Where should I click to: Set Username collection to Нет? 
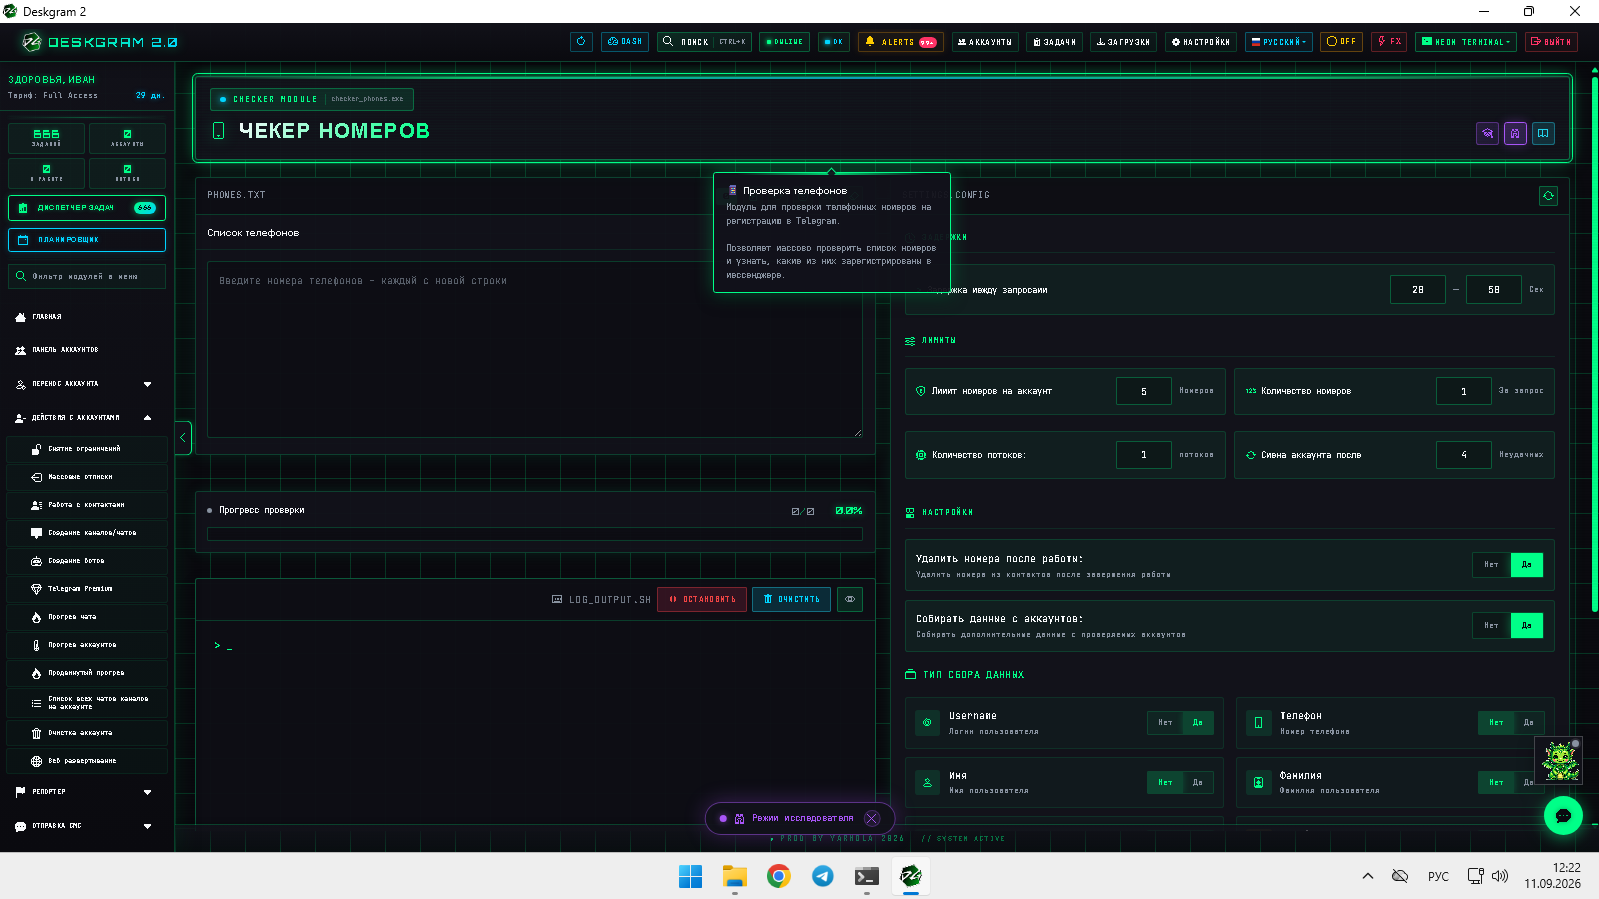(1165, 722)
